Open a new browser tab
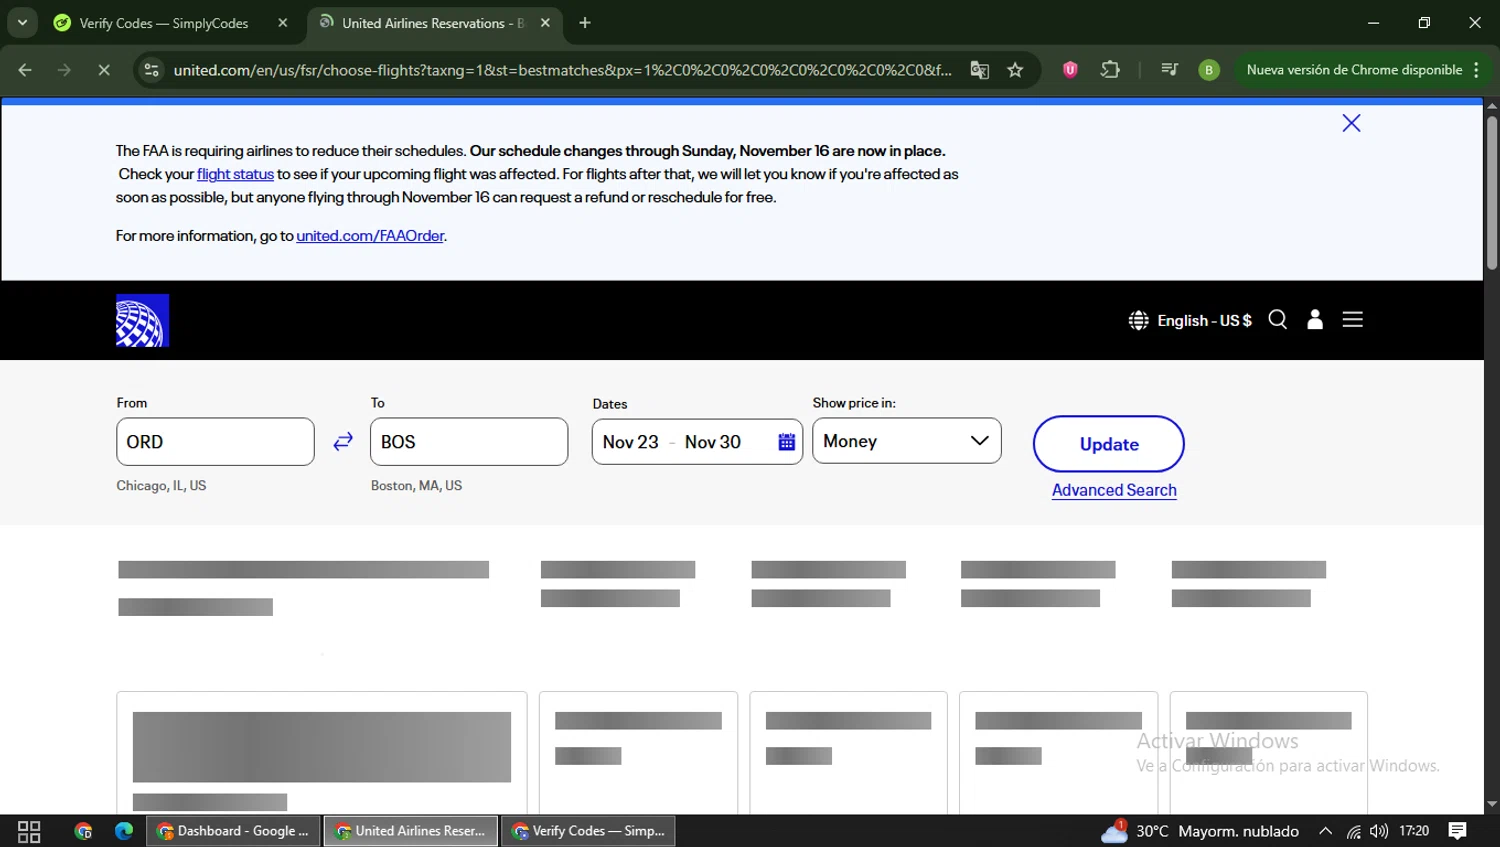1500x847 pixels. coord(585,23)
